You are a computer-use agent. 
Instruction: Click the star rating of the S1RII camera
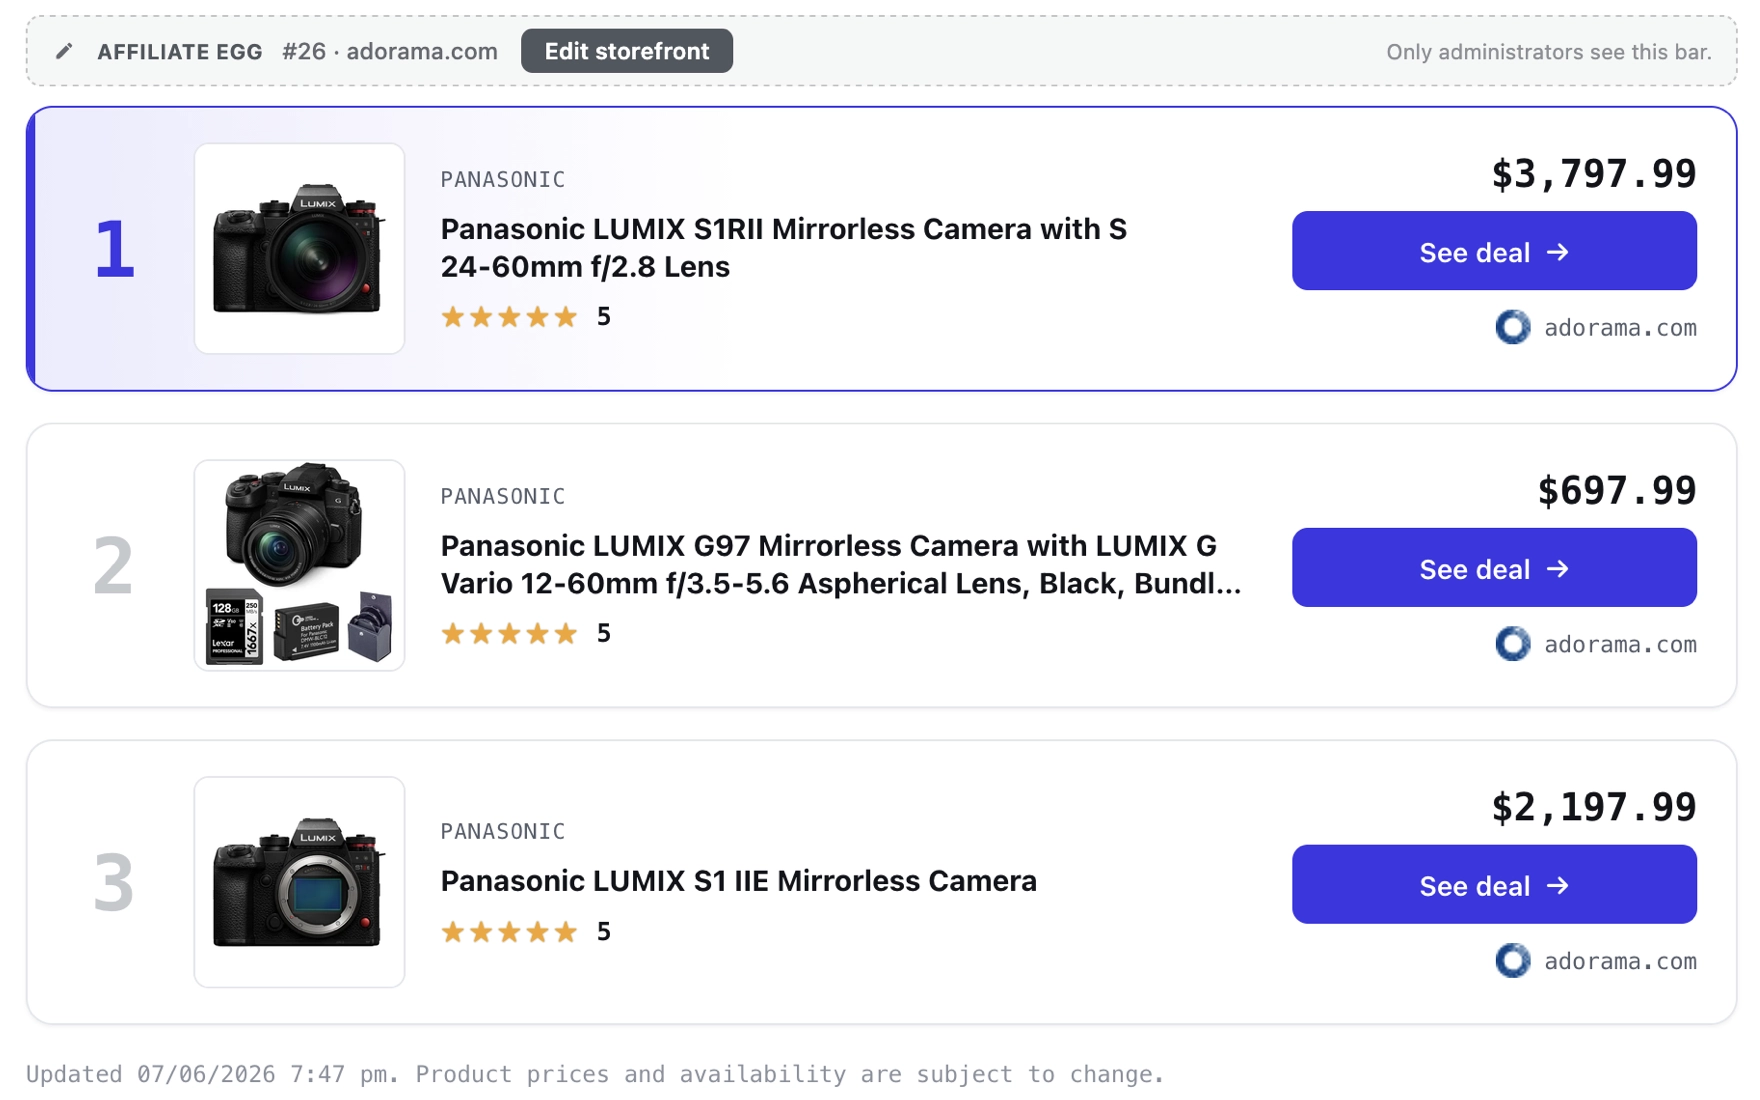[509, 317]
